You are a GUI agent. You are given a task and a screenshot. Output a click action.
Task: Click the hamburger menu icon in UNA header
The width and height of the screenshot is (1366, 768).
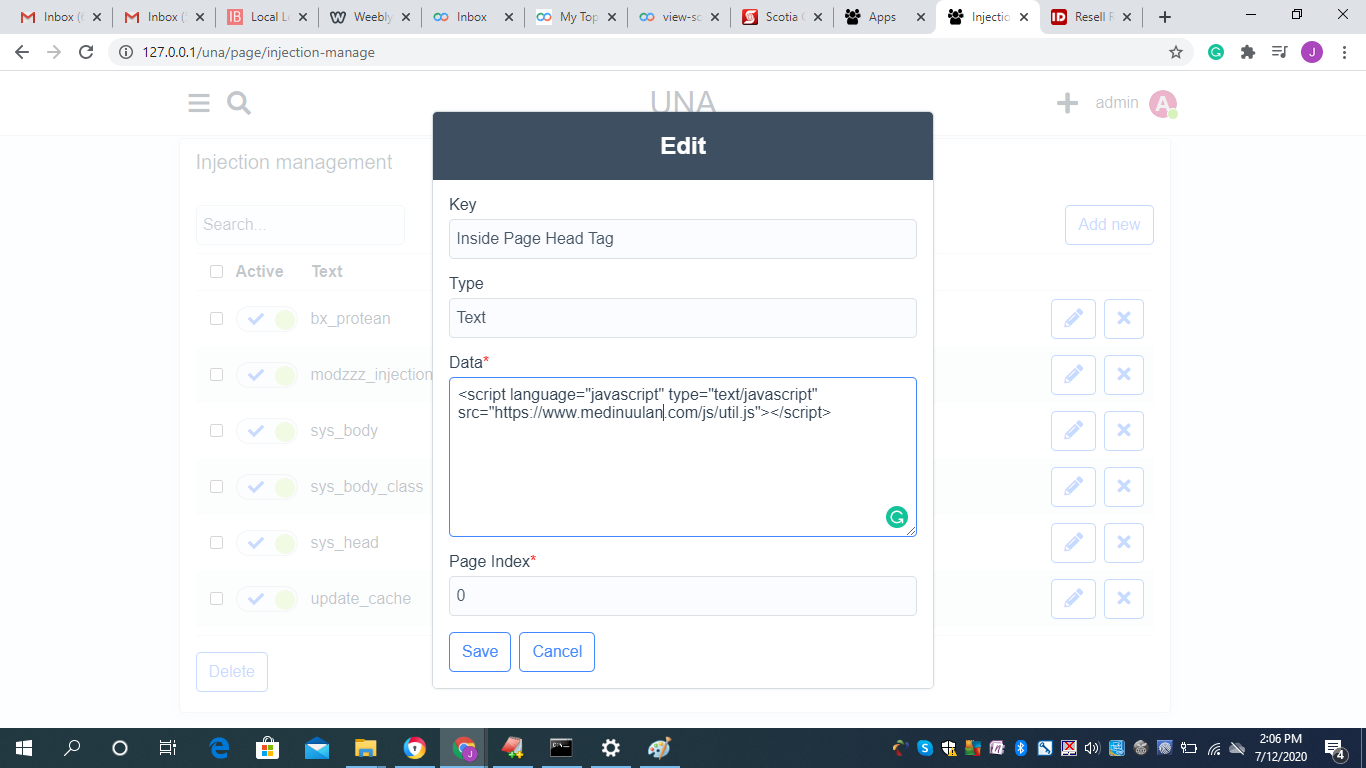199,103
